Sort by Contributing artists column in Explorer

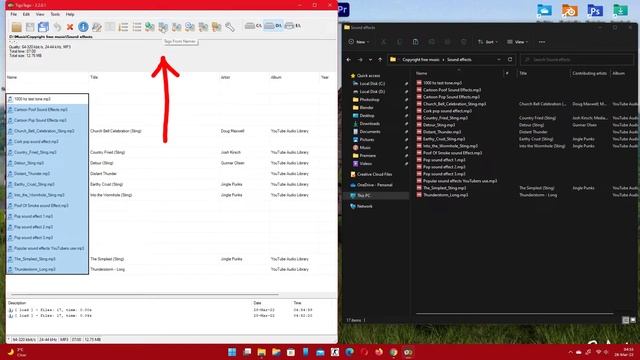click(589, 73)
